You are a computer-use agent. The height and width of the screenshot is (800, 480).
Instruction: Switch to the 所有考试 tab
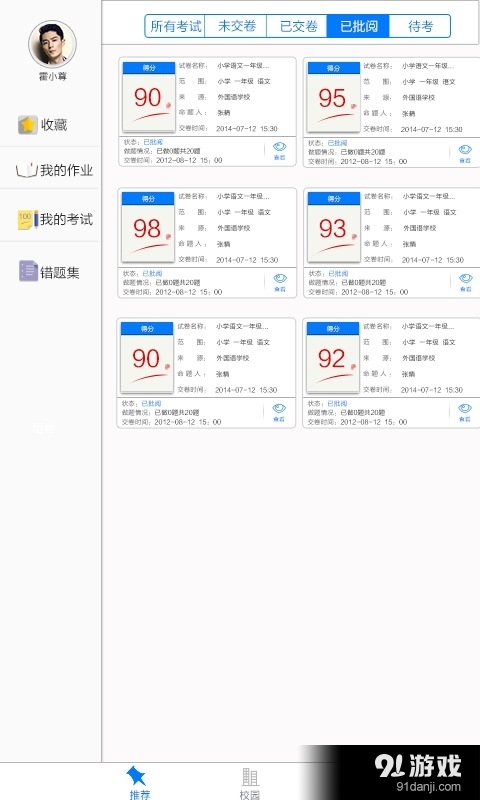[x=175, y=26]
